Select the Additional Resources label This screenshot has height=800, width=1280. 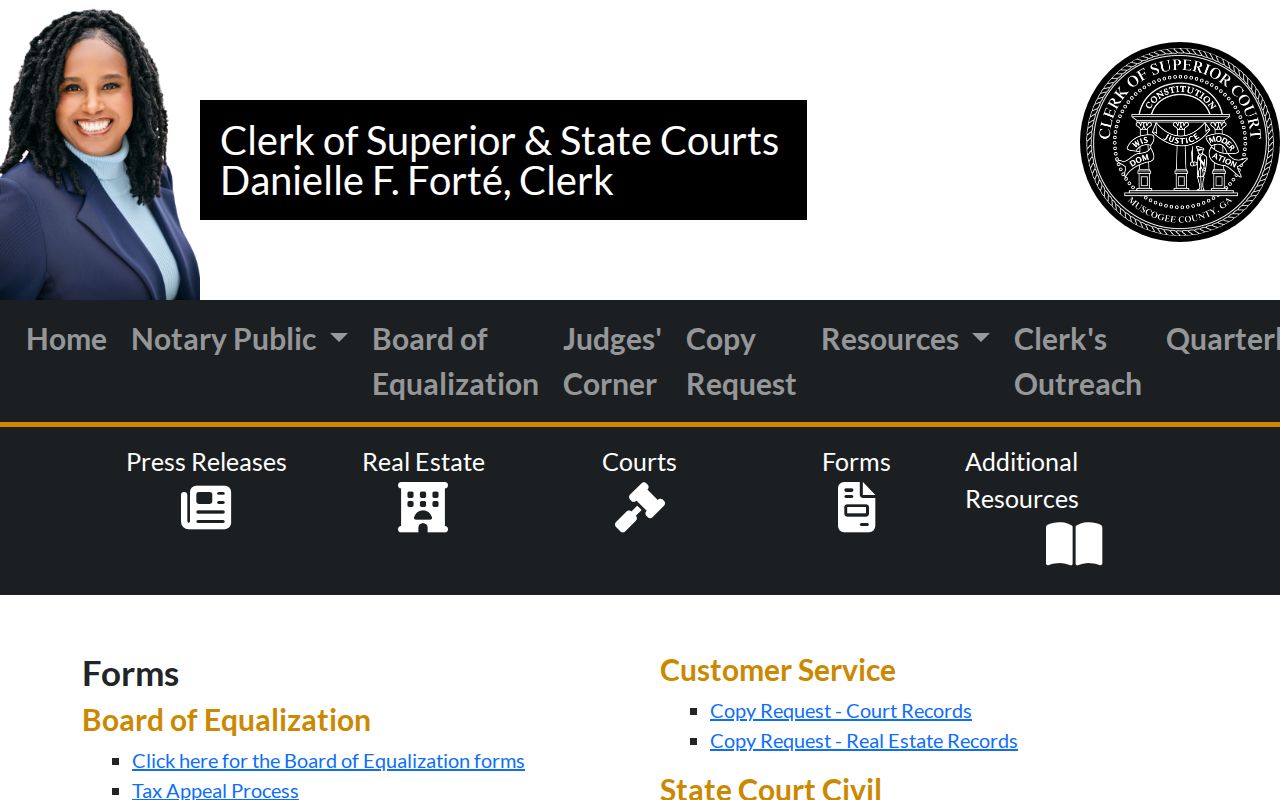click(x=1022, y=480)
